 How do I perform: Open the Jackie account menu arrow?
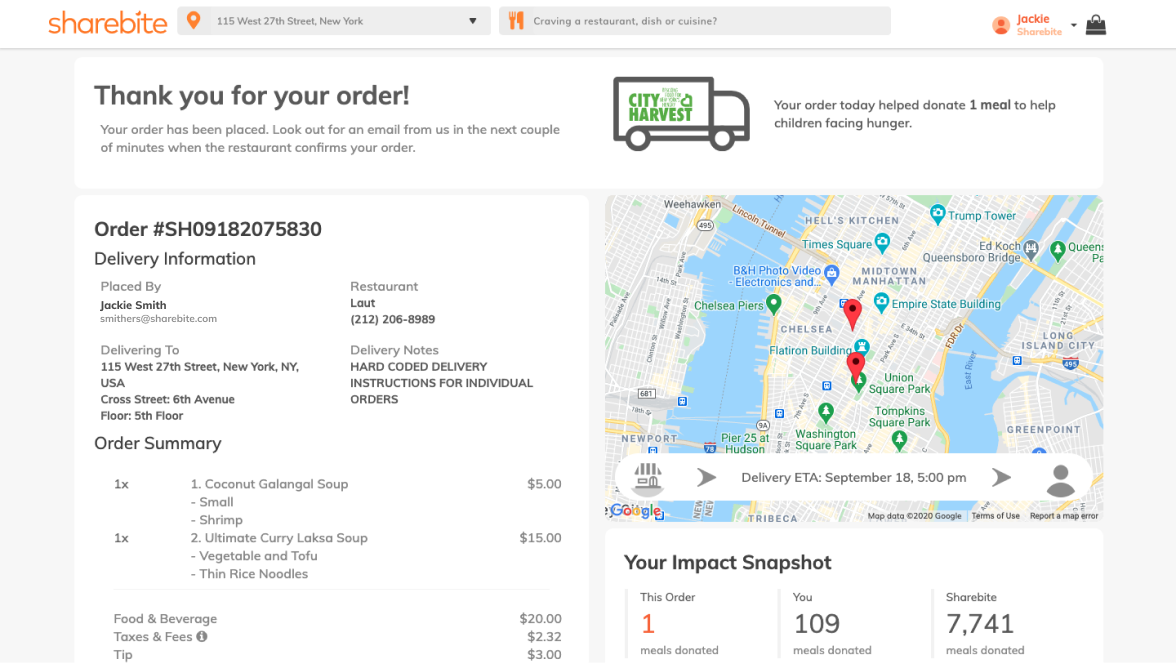(1073, 26)
